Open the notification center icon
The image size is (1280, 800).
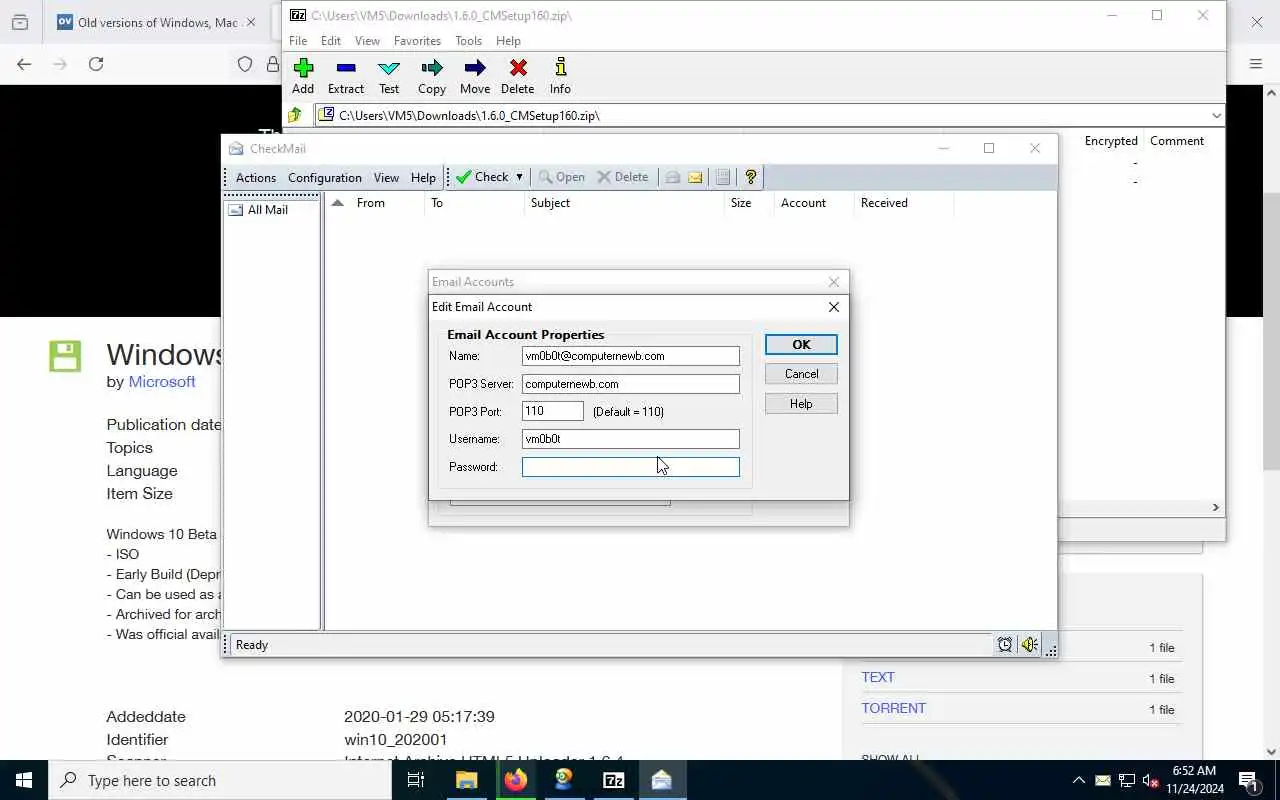[x=1248, y=780]
